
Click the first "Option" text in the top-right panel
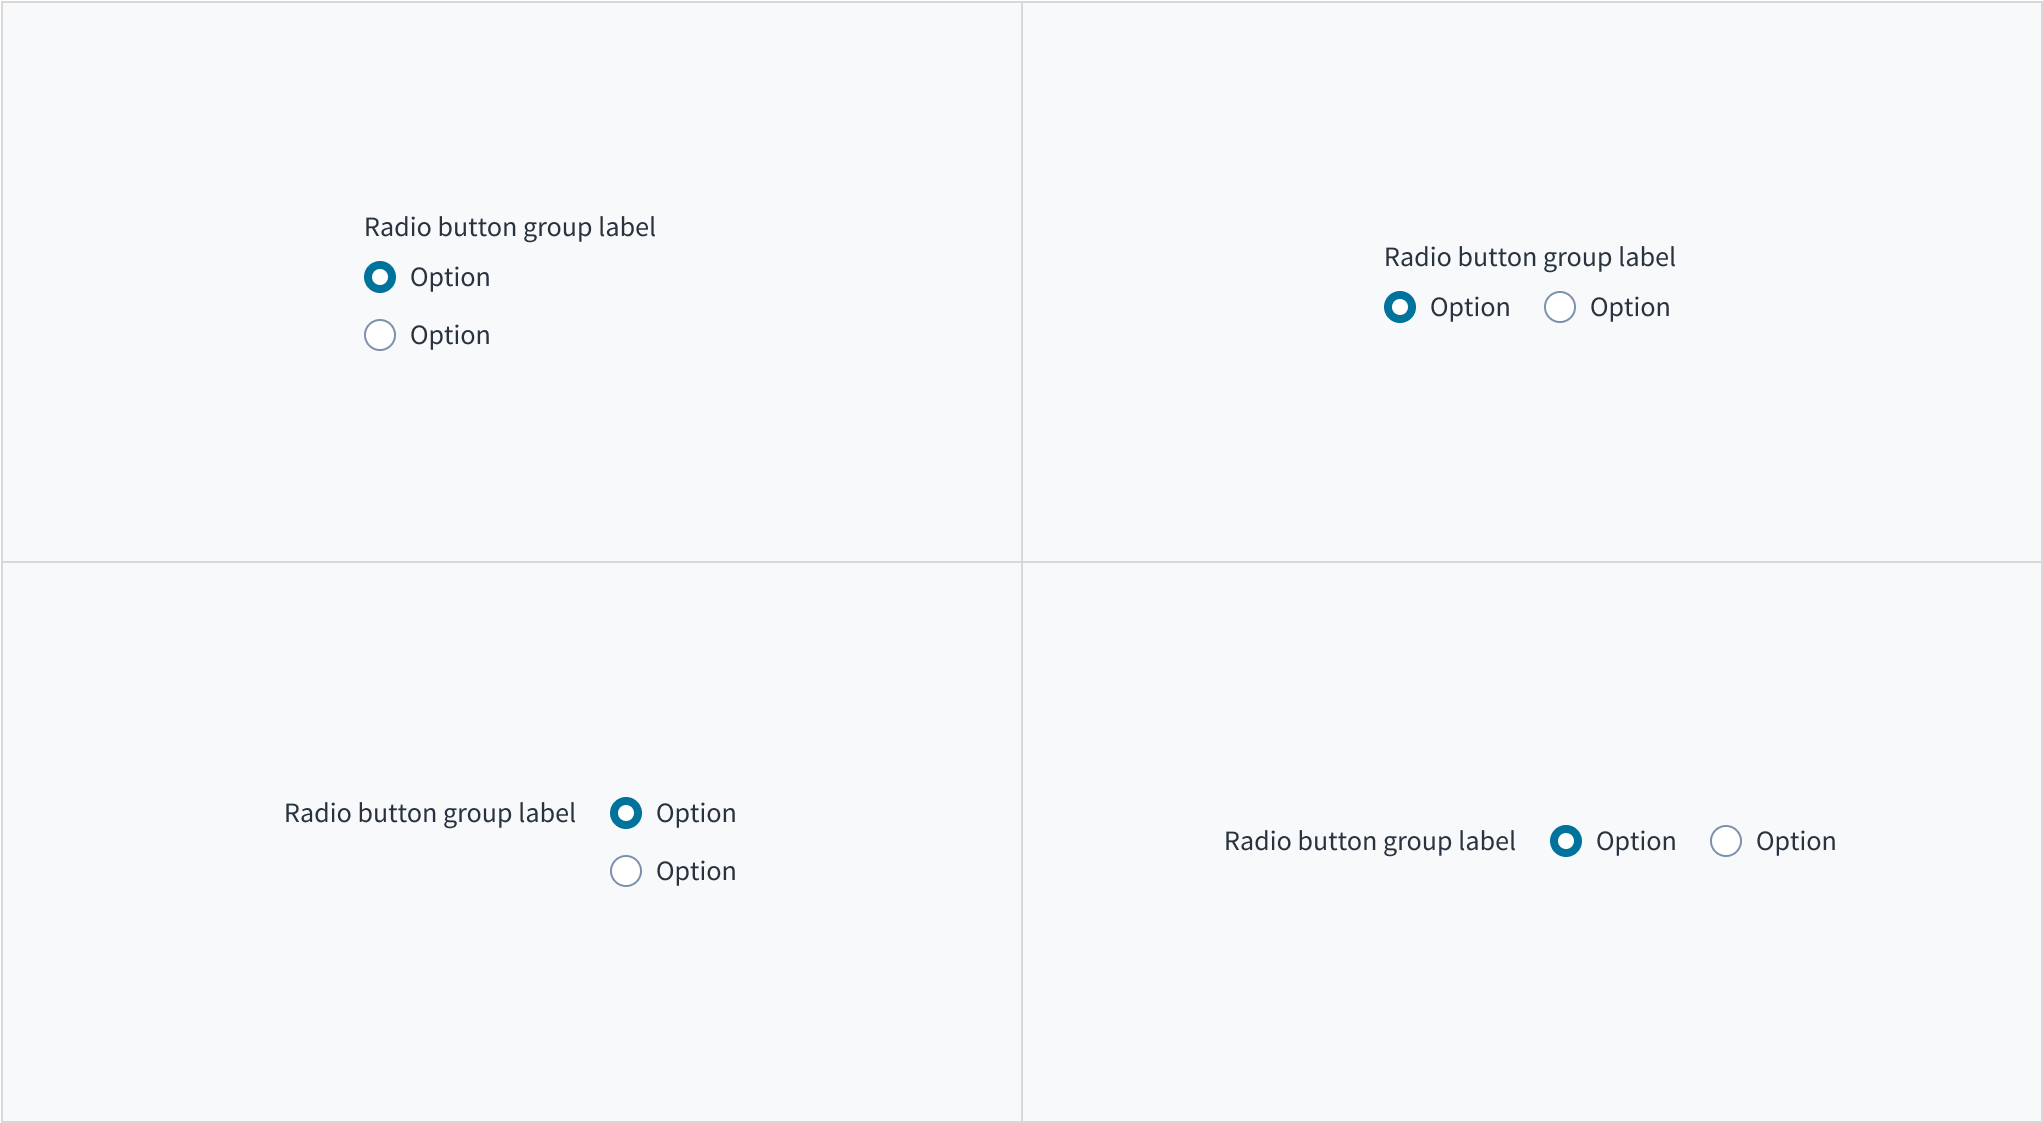(x=1470, y=307)
